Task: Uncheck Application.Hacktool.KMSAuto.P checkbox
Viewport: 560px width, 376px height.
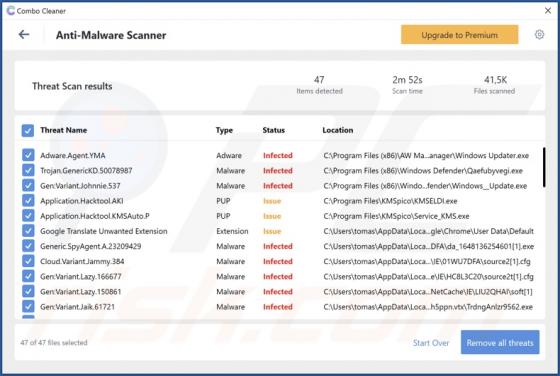Action: 28,216
